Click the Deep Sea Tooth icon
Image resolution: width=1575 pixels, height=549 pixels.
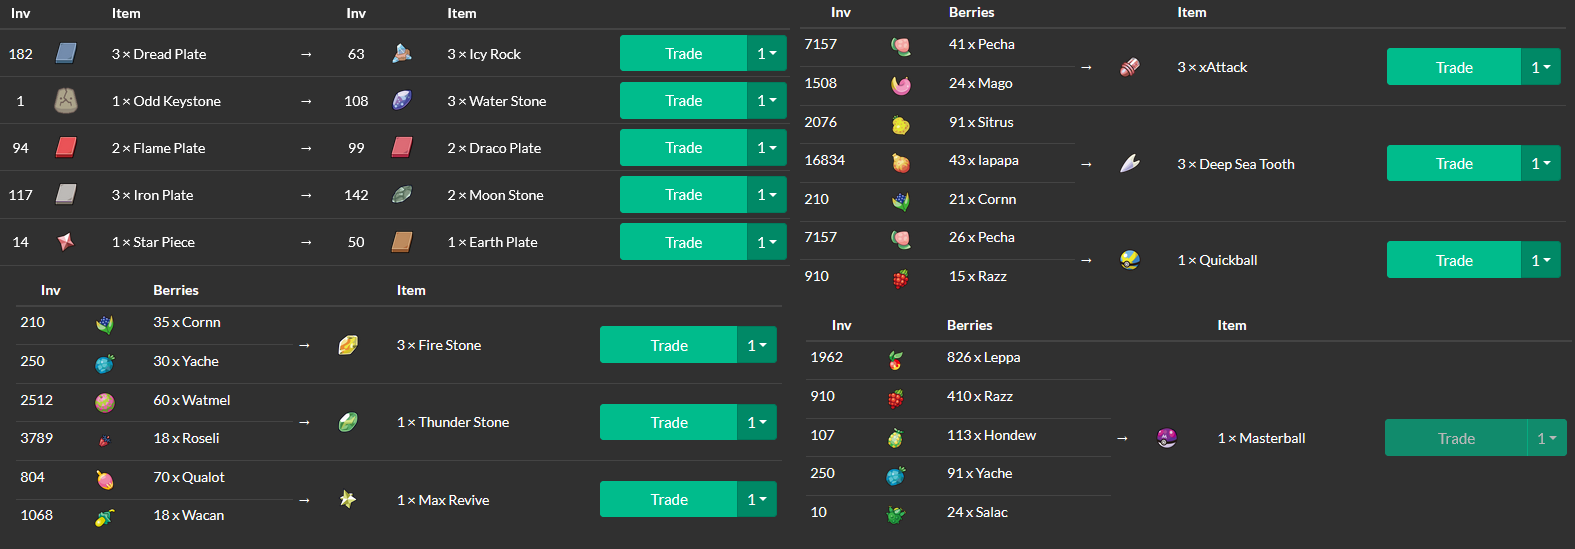coord(1130,163)
